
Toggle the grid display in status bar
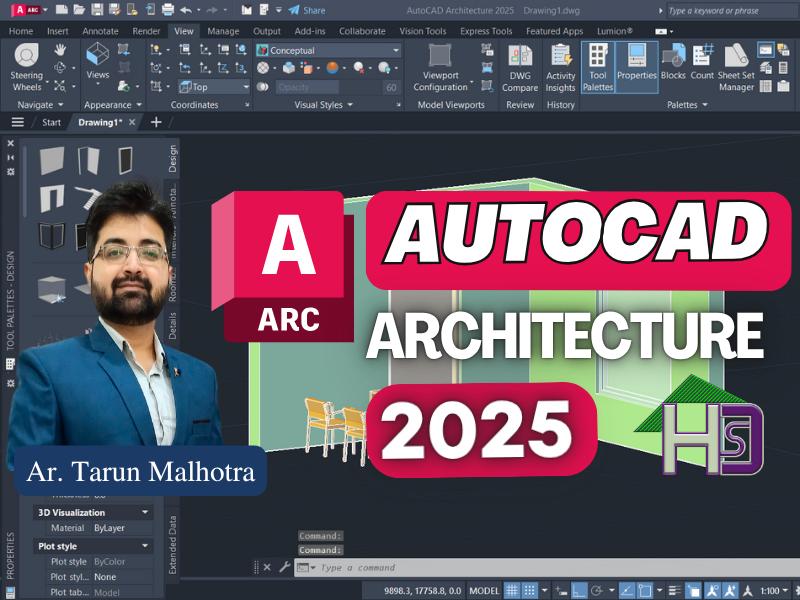pyautogui.click(x=514, y=588)
